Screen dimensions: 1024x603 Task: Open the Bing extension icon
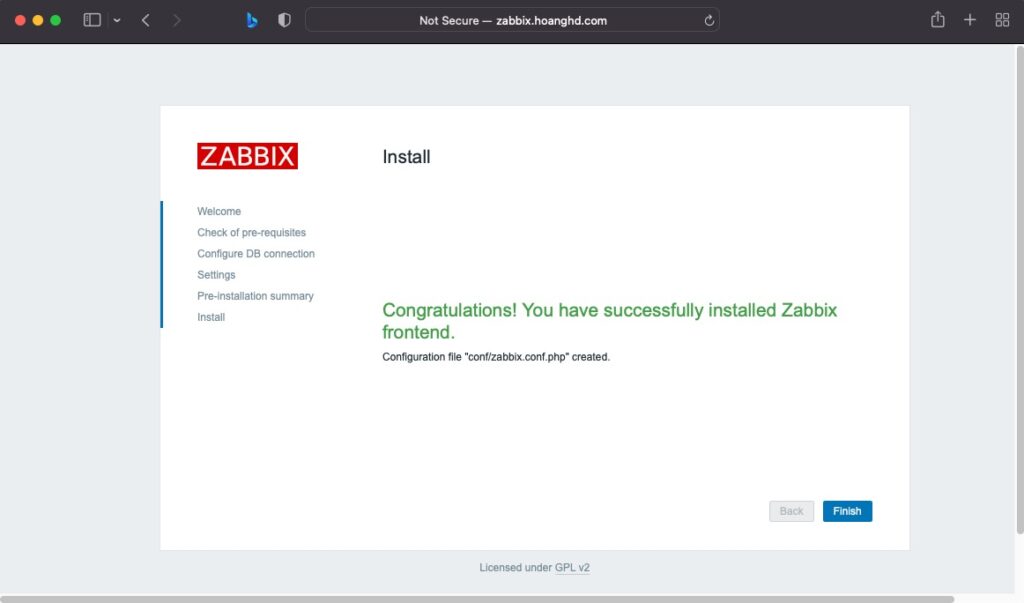tap(251, 20)
